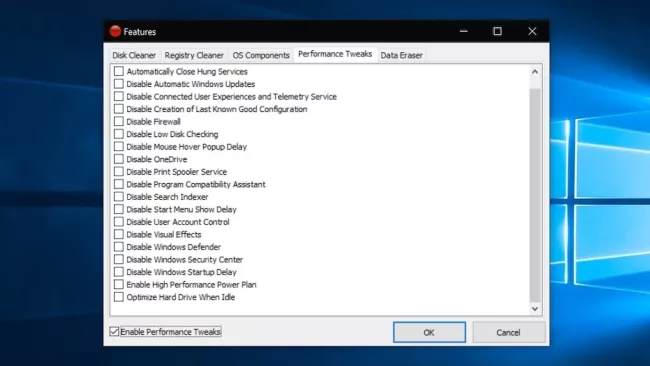The height and width of the screenshot is (366, 650).
Task: Minimize the Features window
Action: click(463, 31)
